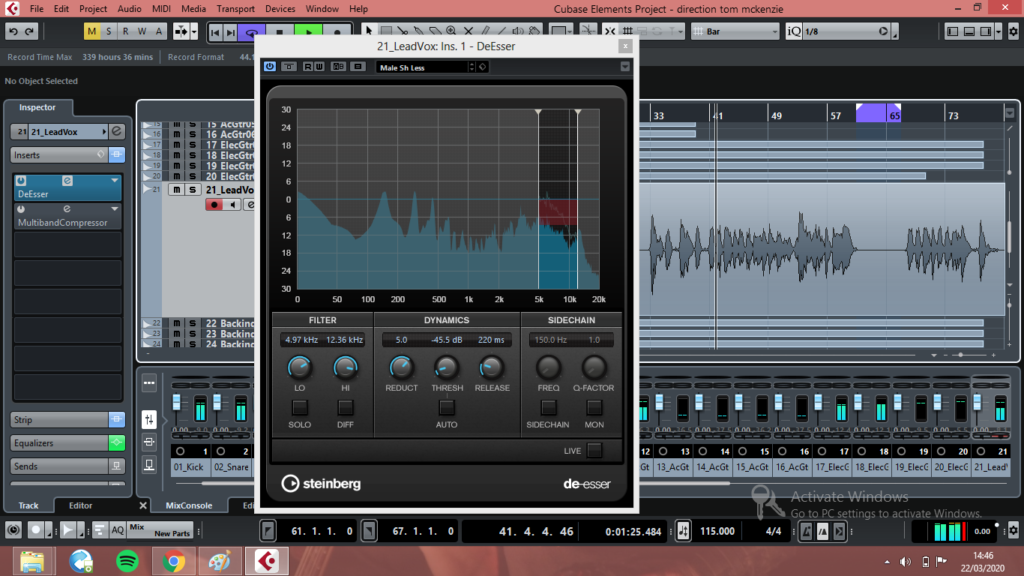
Task: Open the 1/8 quantize preset dropdown
Action: click(846, 31)
